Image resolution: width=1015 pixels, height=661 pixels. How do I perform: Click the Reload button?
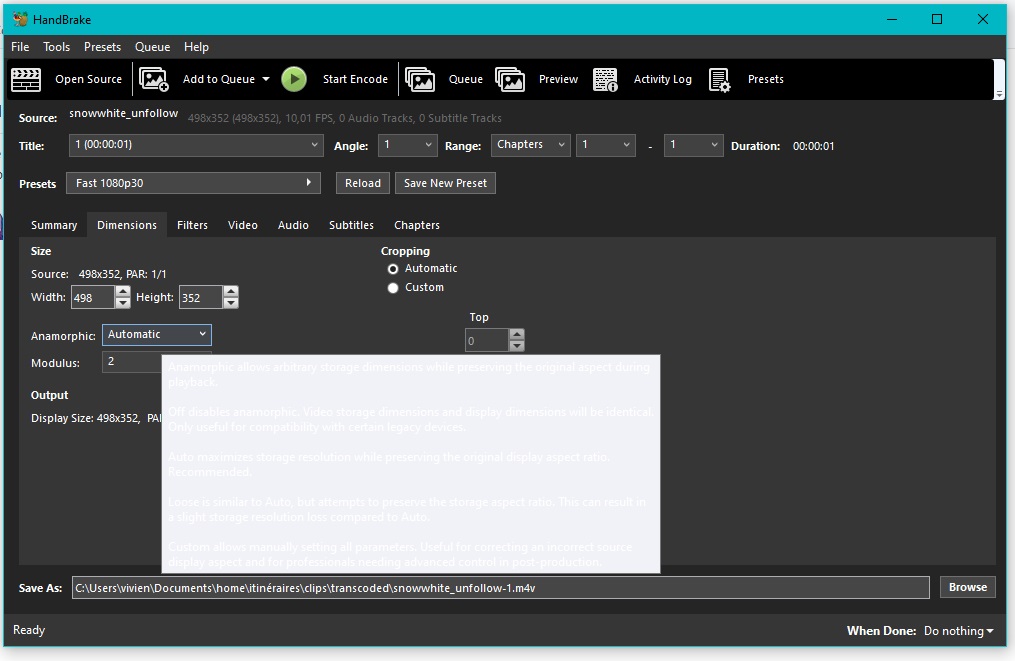362,183
